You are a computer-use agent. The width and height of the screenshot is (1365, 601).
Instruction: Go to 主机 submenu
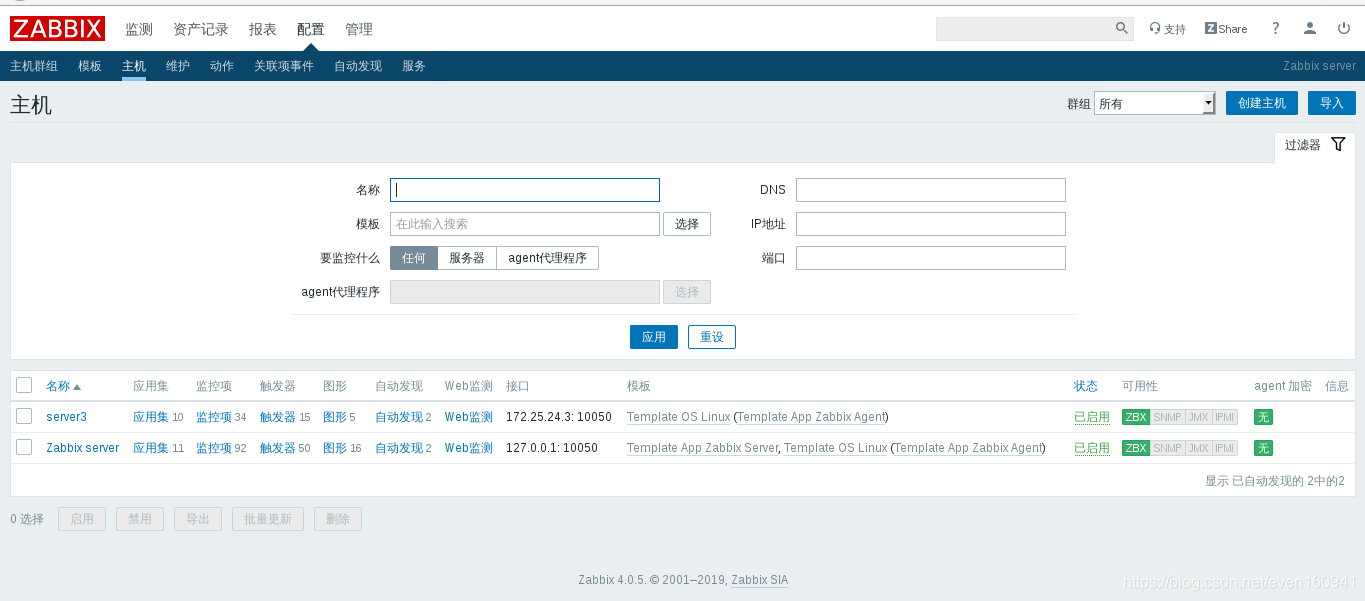pos(134,66)
